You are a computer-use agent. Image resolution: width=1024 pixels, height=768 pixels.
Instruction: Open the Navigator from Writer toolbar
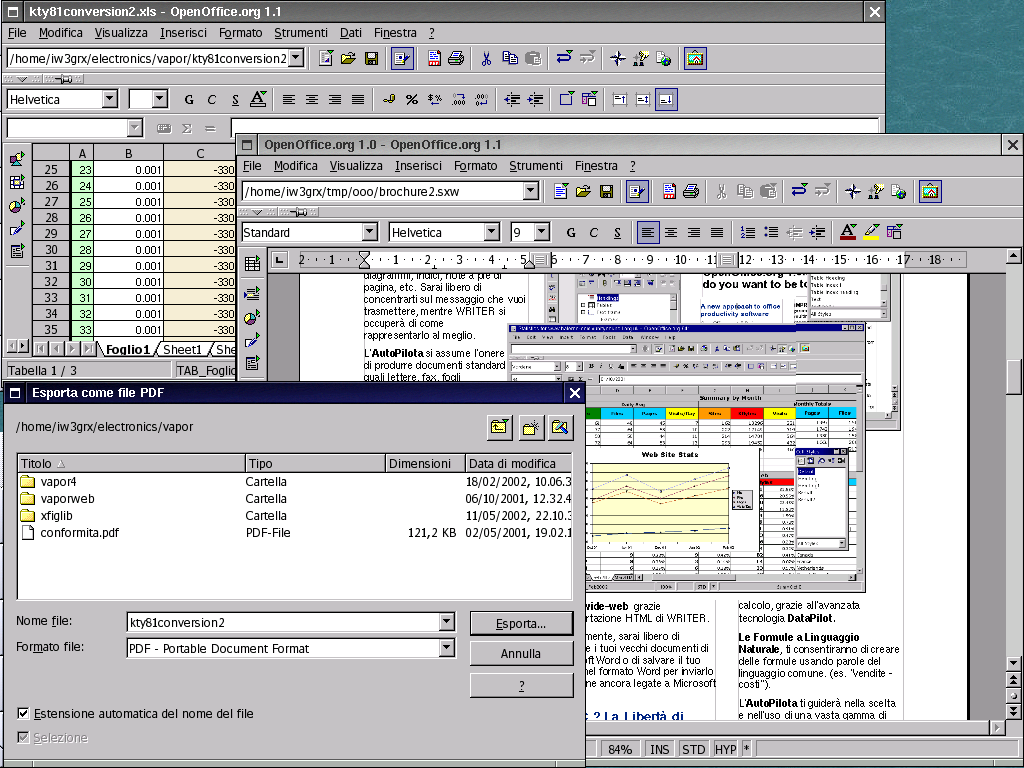(x=852, y=191)
